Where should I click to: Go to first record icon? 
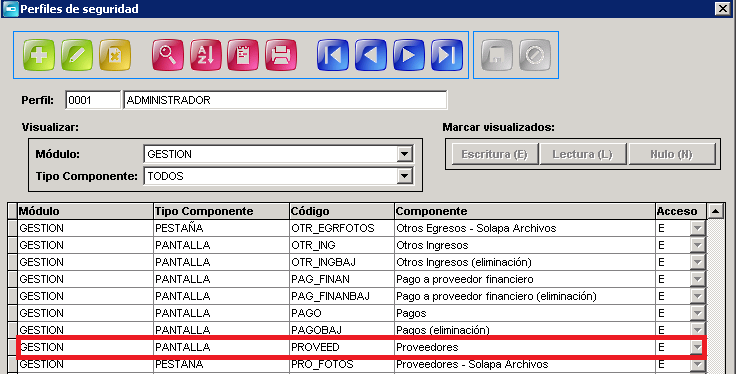[333, 55]
